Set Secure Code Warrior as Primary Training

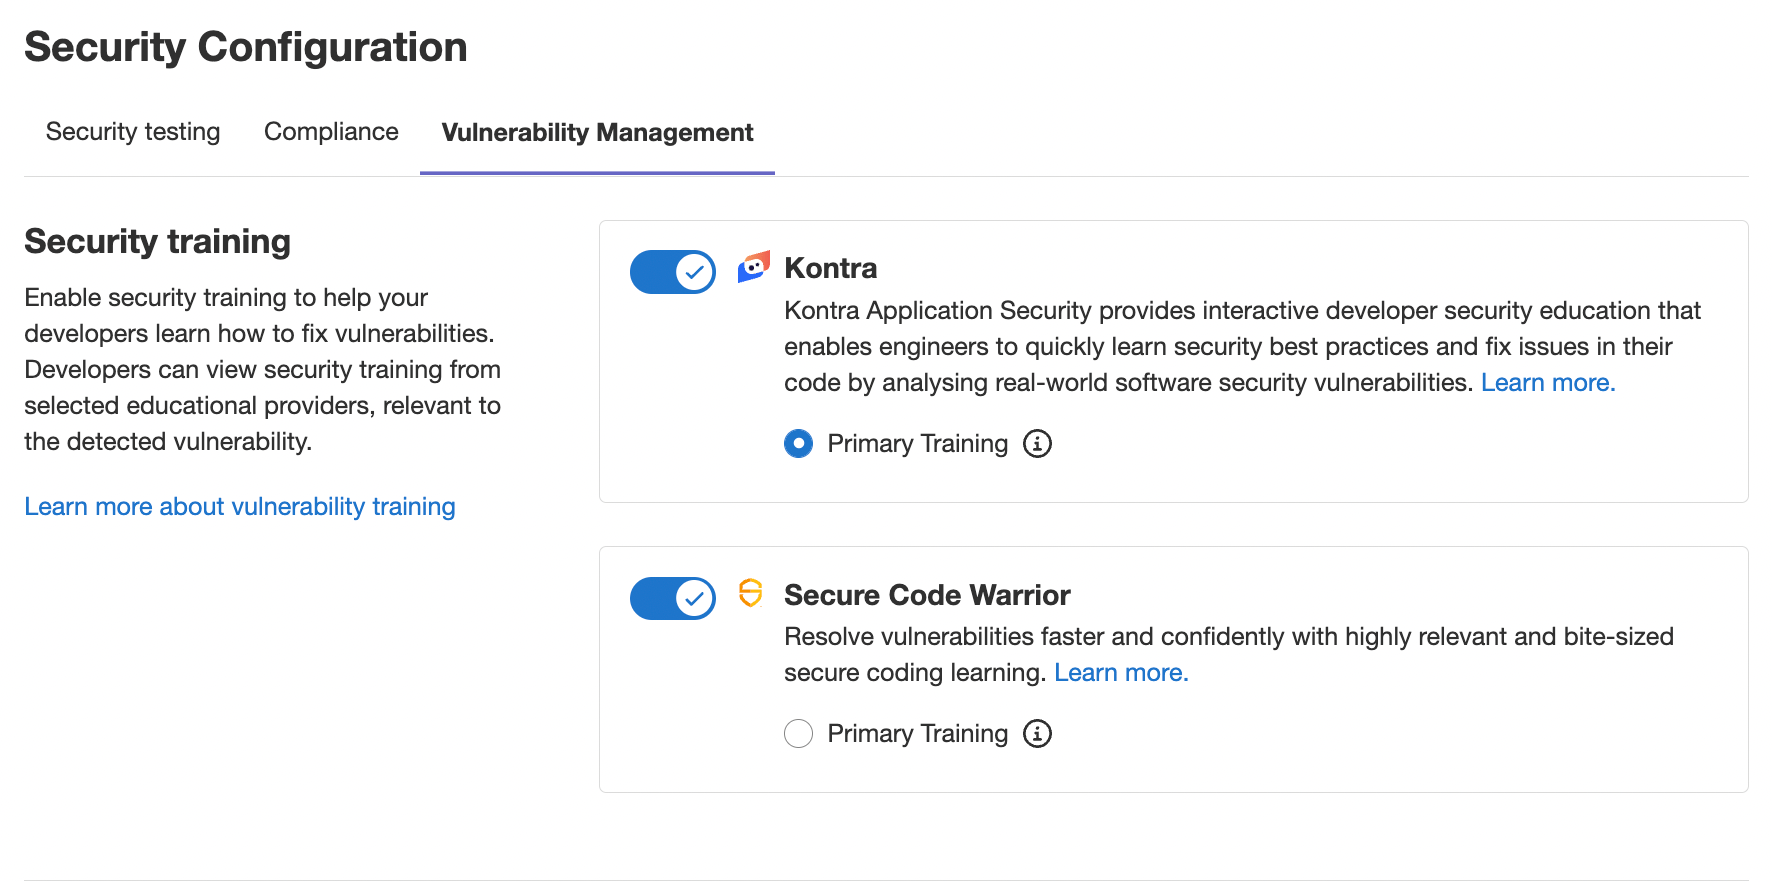(798, 733)
